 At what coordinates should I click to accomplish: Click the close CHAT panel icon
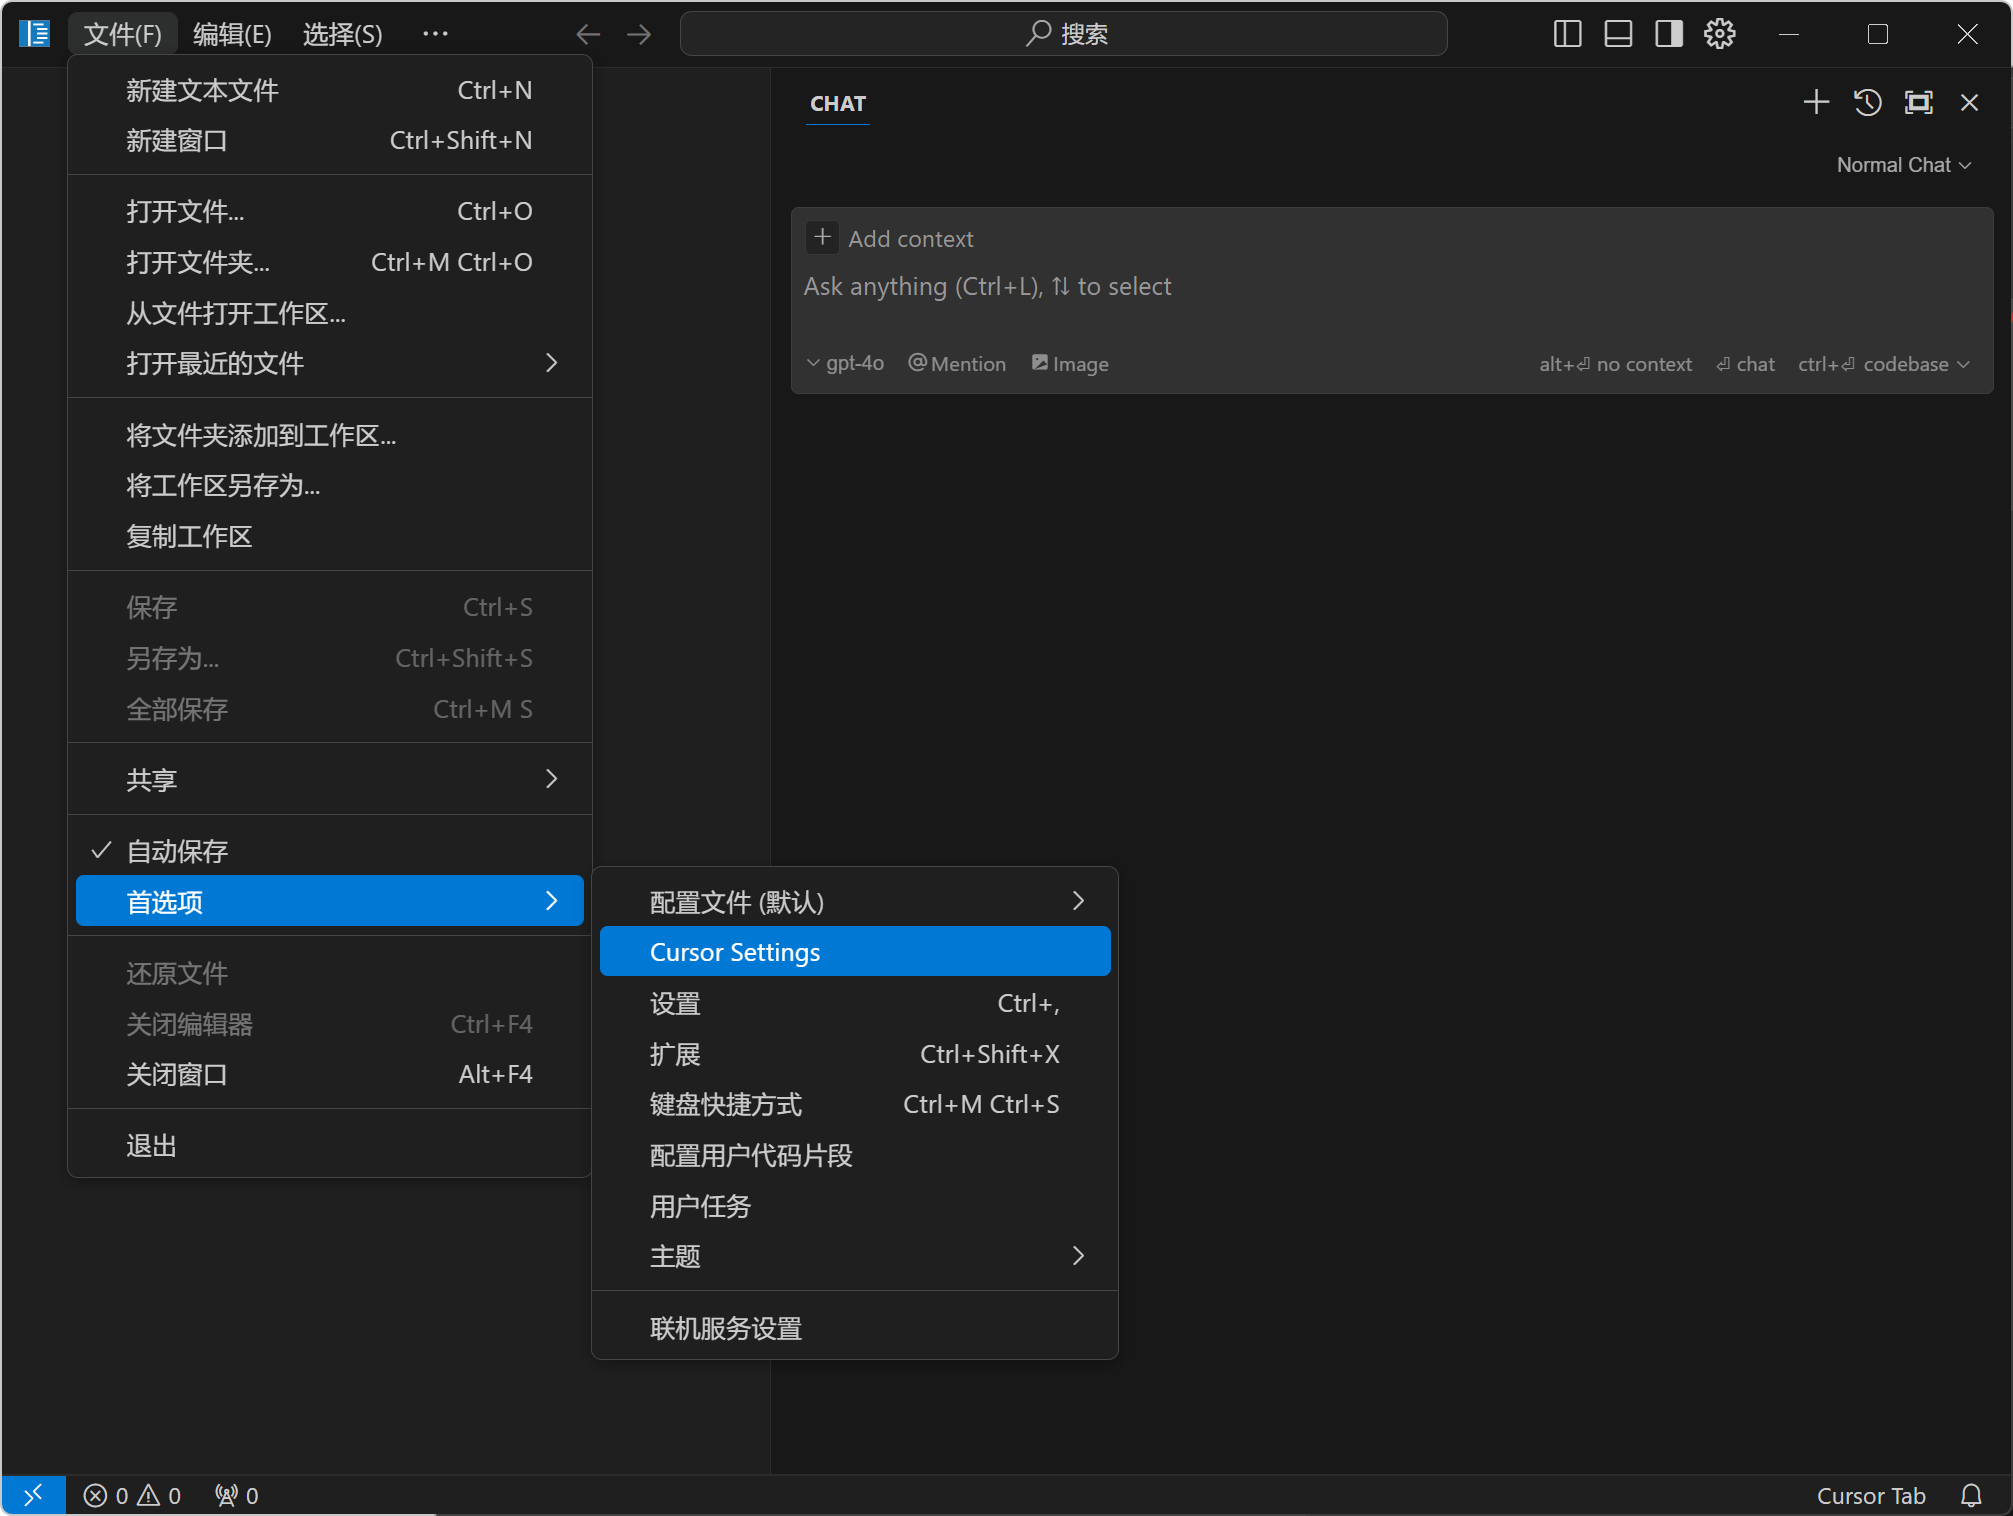coord(1970,102)
